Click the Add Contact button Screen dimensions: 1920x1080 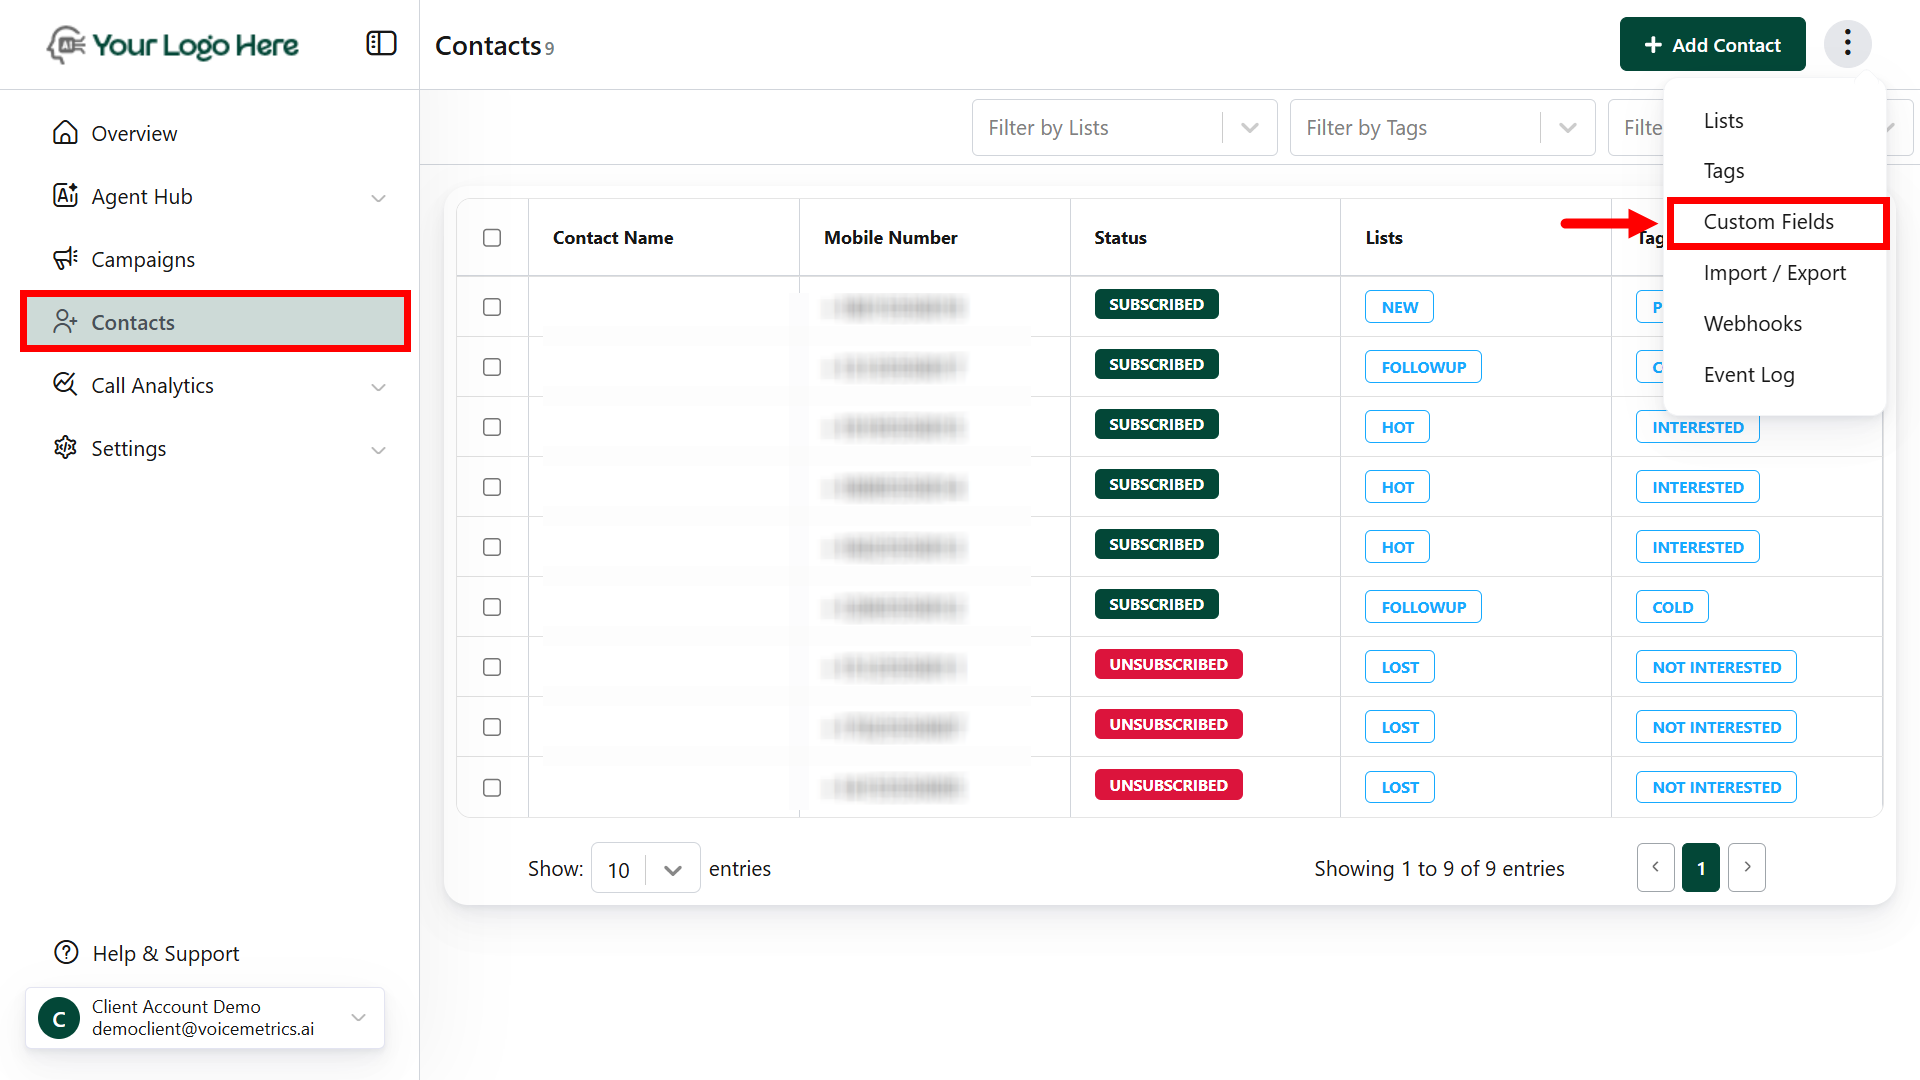coord(1712,45)
